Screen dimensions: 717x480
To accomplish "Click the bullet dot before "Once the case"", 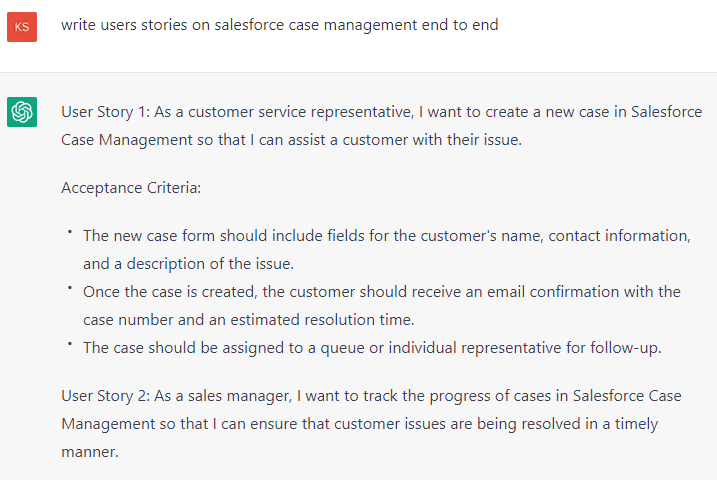I will (71, 289).
